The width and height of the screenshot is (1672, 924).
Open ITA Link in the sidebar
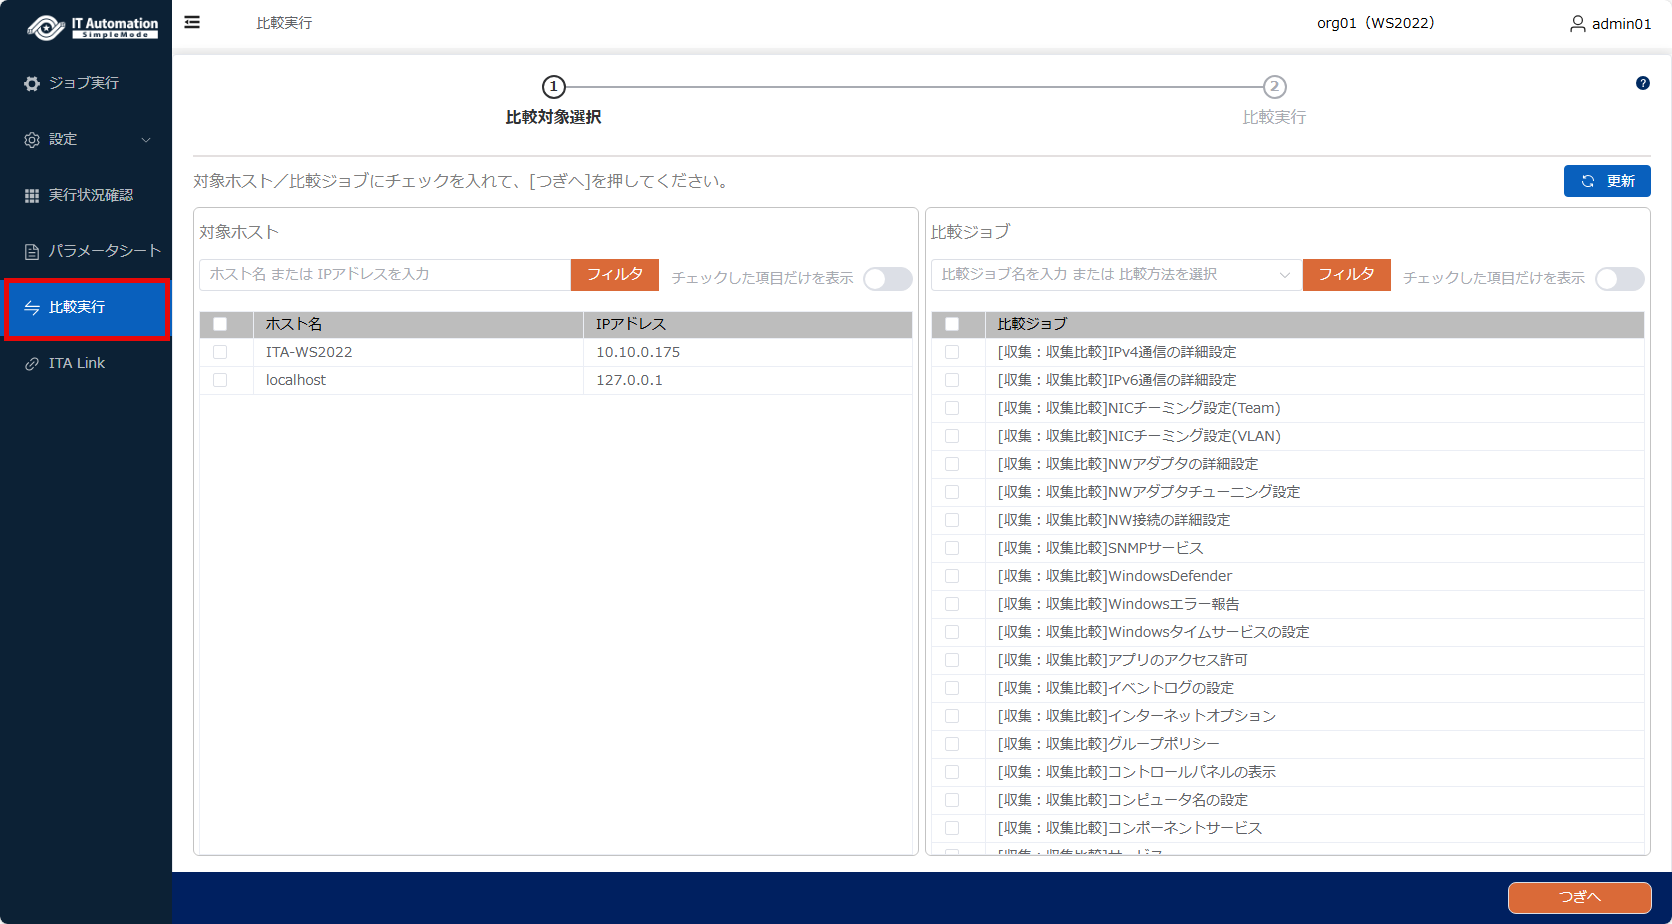[85, 363]
